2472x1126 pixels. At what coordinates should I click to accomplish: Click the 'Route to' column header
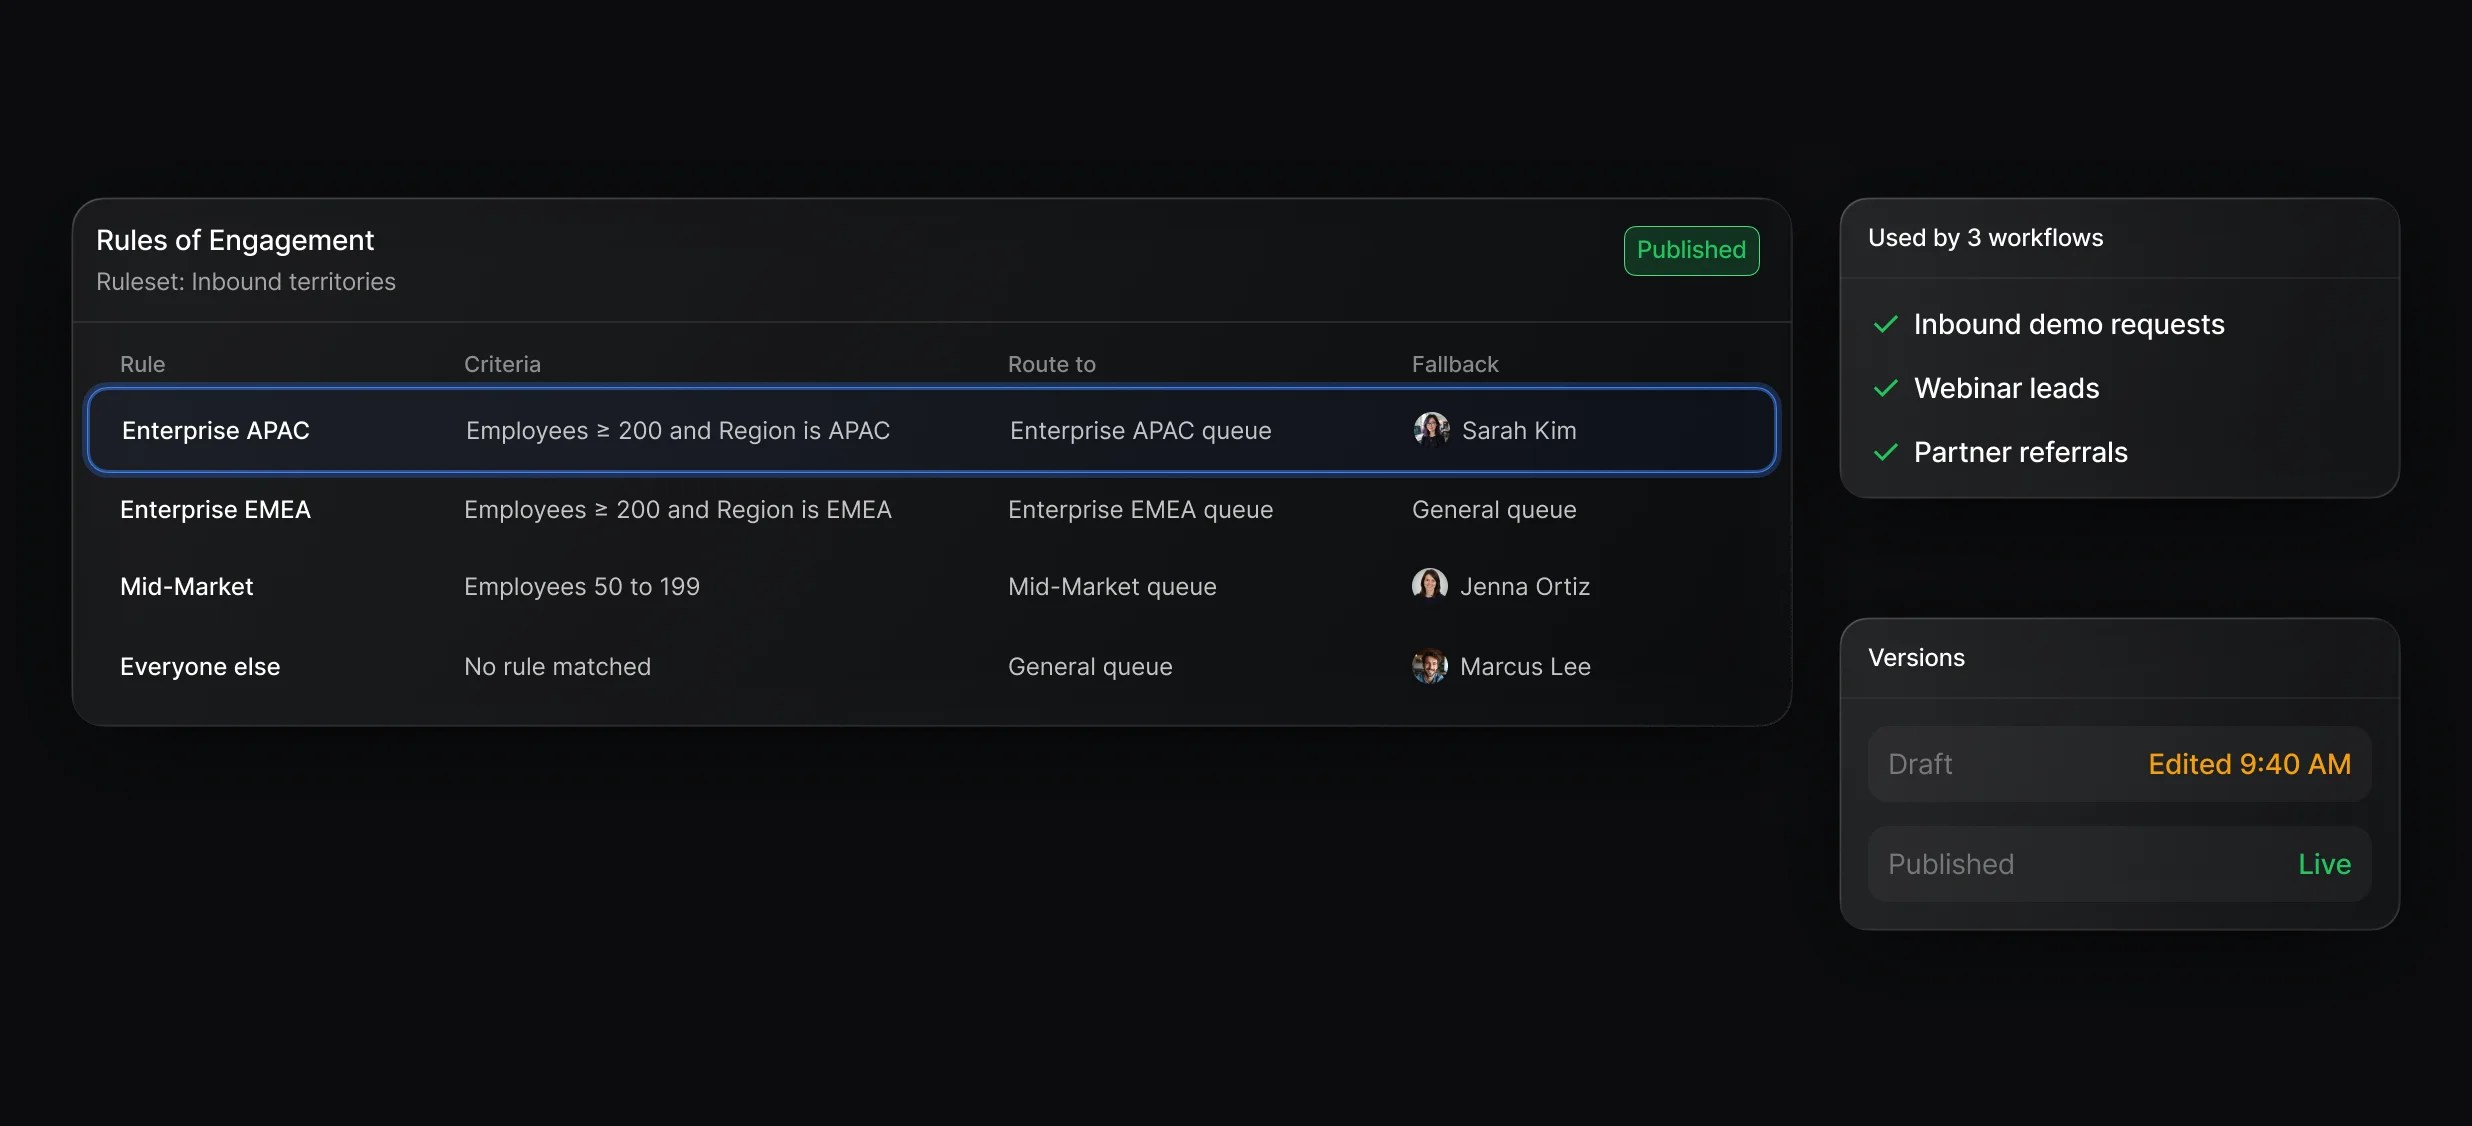pyautogui.click(x=1051, y=364)
